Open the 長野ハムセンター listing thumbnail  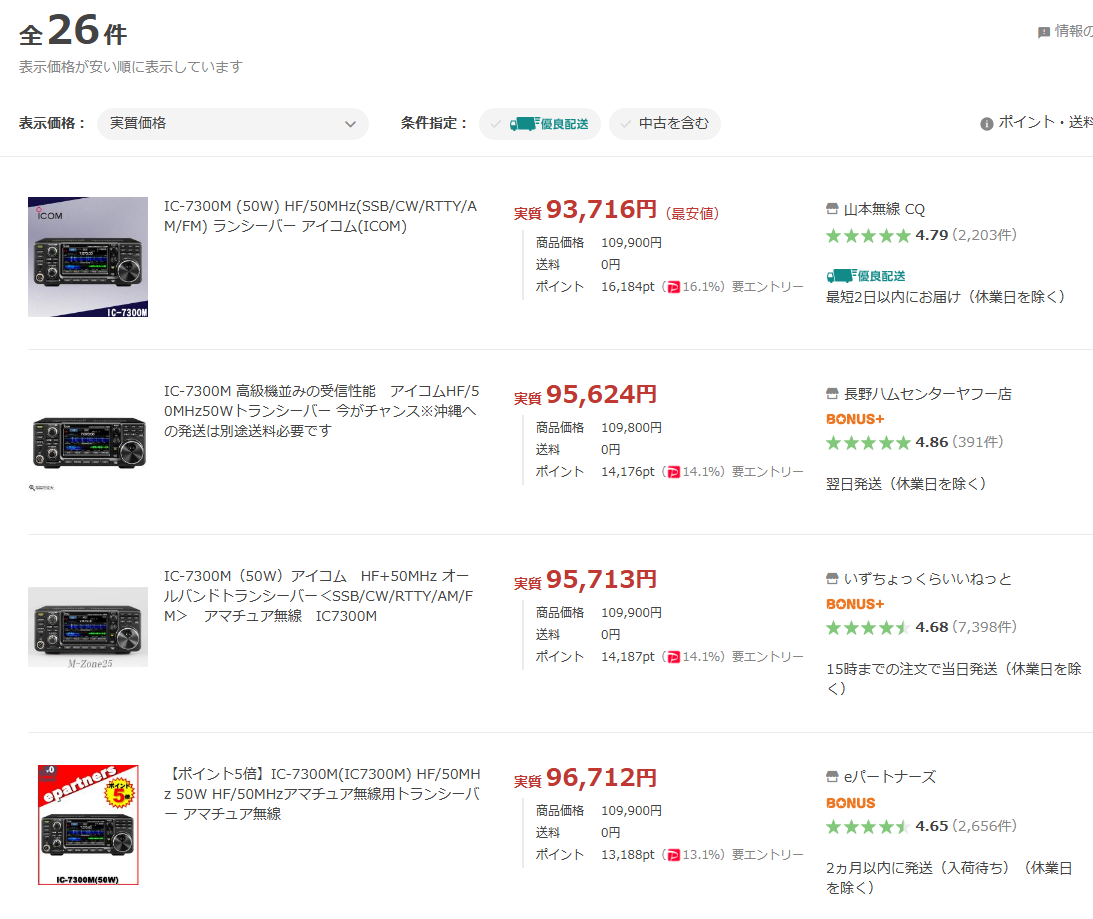click(88, 443)
